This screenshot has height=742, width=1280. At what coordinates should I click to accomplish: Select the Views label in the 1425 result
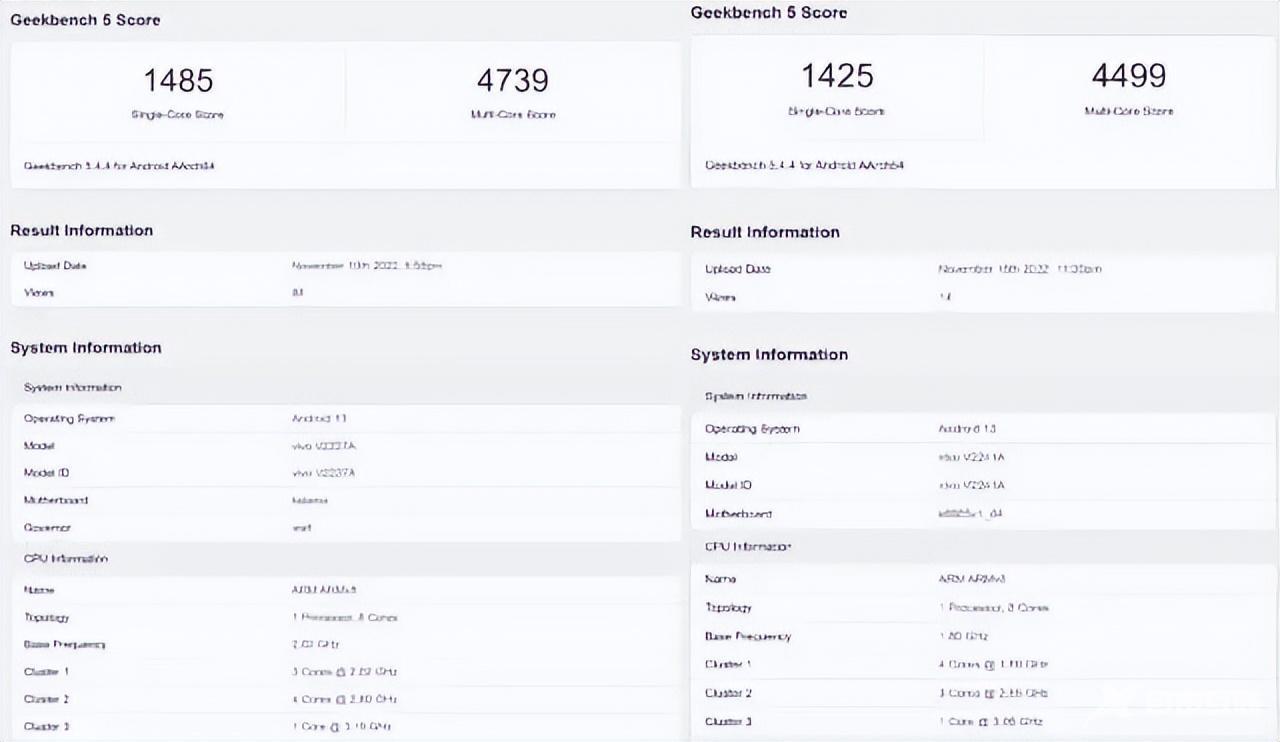tap(721, 297)
